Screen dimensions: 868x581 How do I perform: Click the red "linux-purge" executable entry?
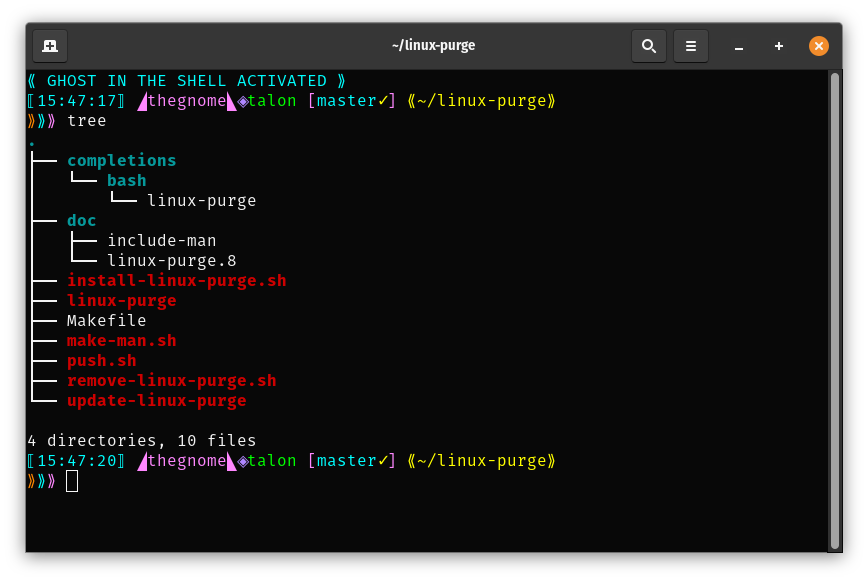(122, 300)
